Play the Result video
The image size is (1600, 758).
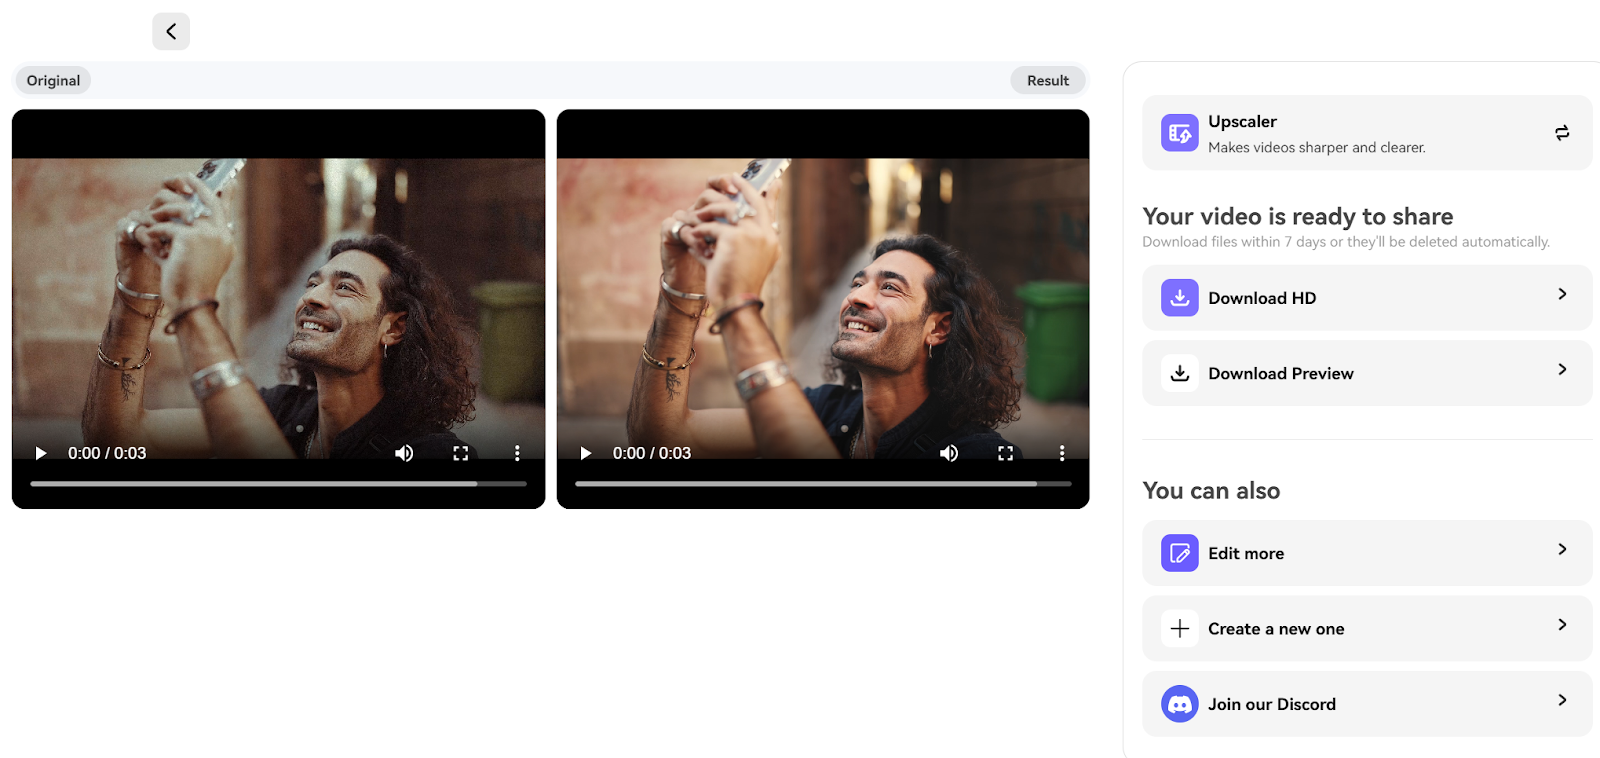586,453
